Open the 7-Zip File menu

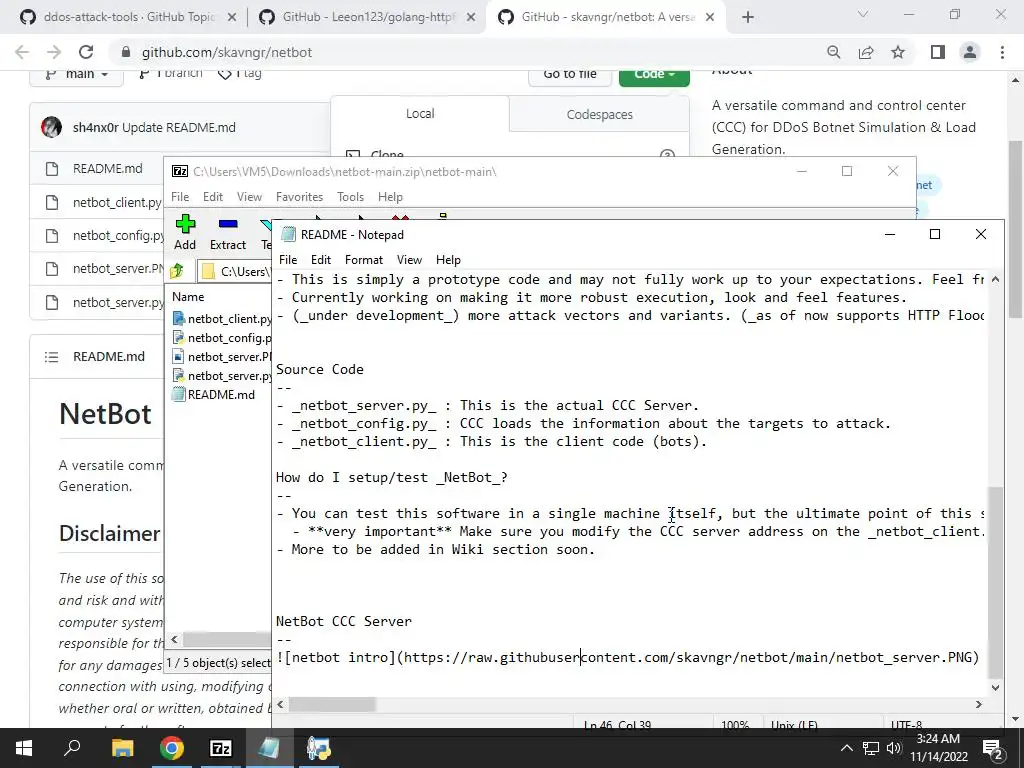point(180,197)
